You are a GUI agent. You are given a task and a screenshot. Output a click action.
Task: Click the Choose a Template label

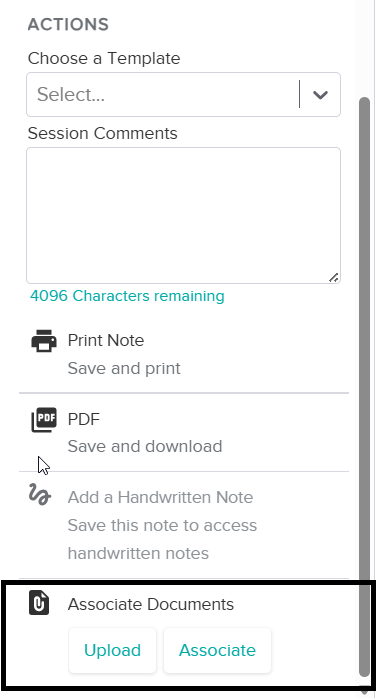(x=104, y=58)
